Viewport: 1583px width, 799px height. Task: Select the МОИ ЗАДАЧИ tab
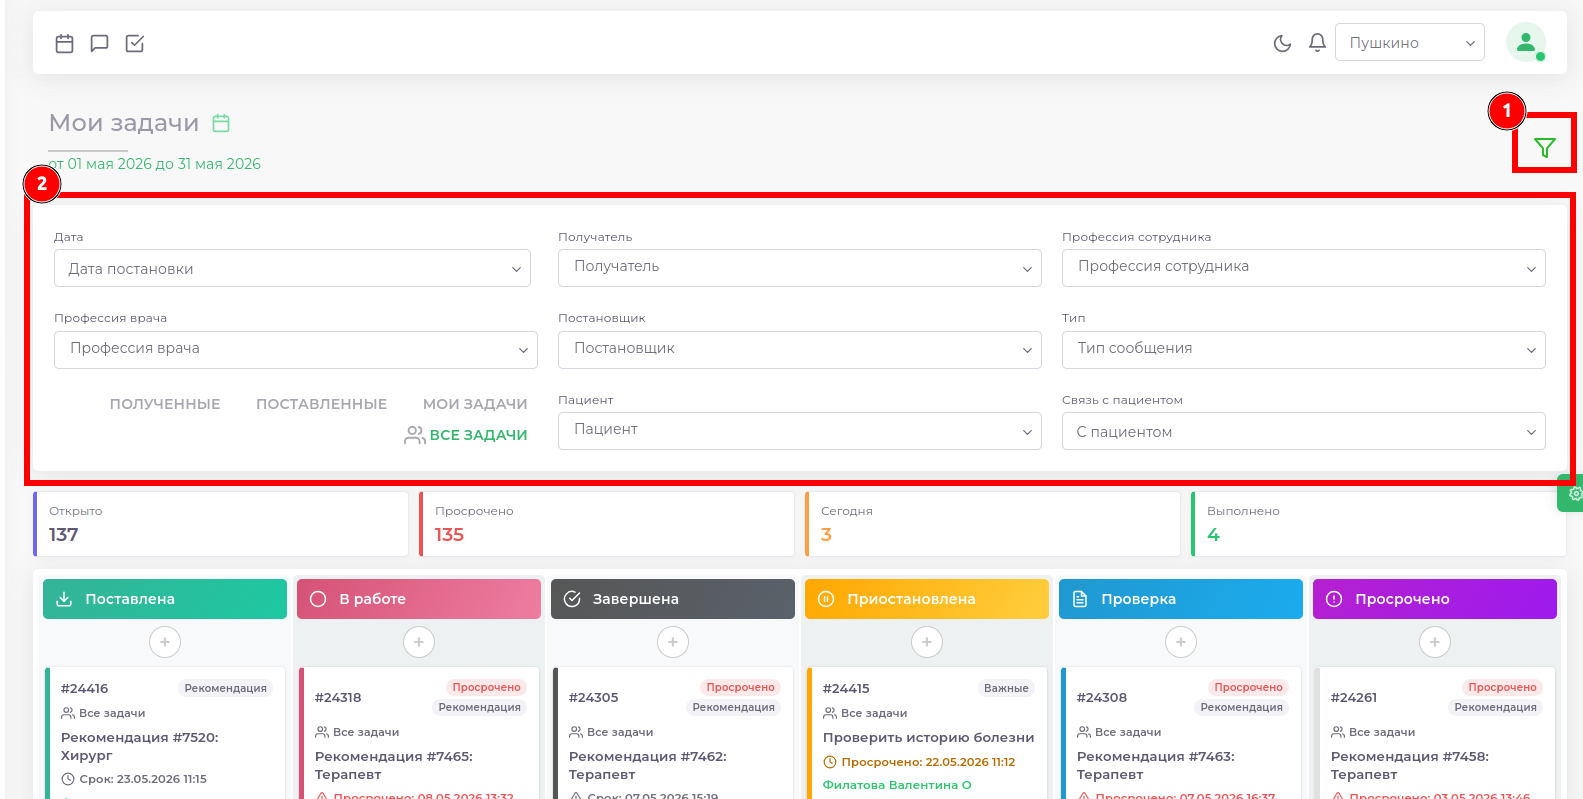pyautogui.click(x=475, y=404)
